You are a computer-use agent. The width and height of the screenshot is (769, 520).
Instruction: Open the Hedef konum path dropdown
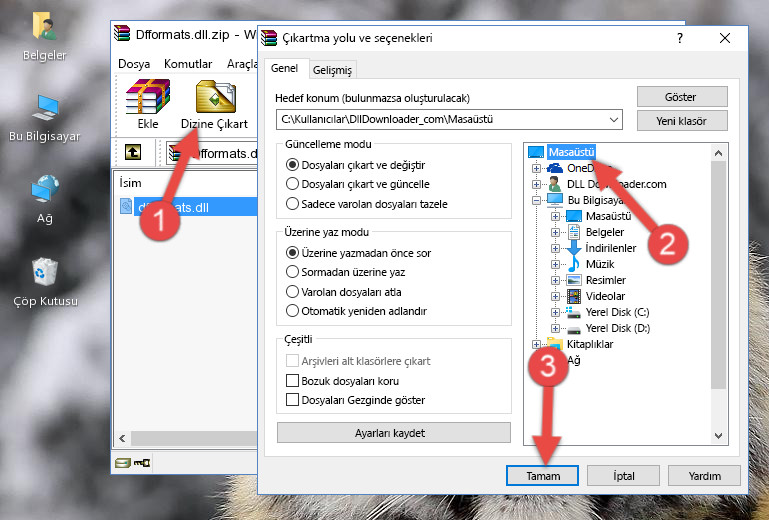pyautogui.click(x=614, y=120)
